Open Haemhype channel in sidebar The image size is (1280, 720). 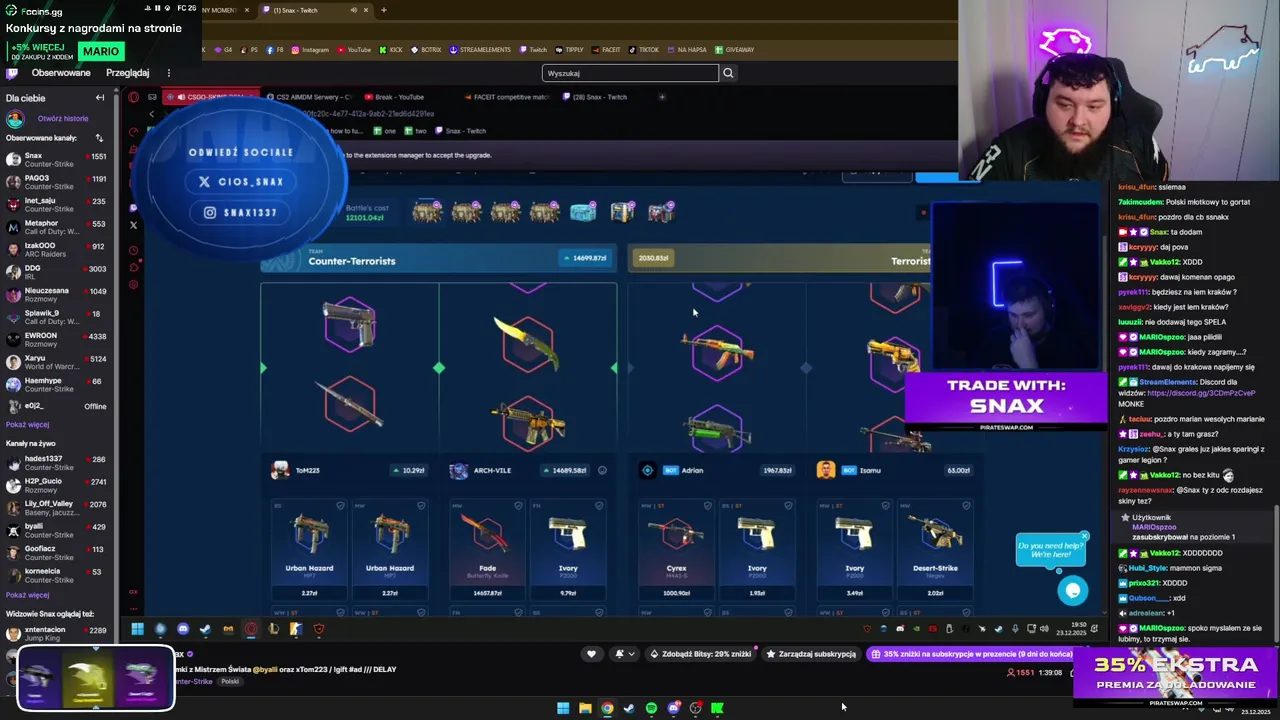point(56,385)
